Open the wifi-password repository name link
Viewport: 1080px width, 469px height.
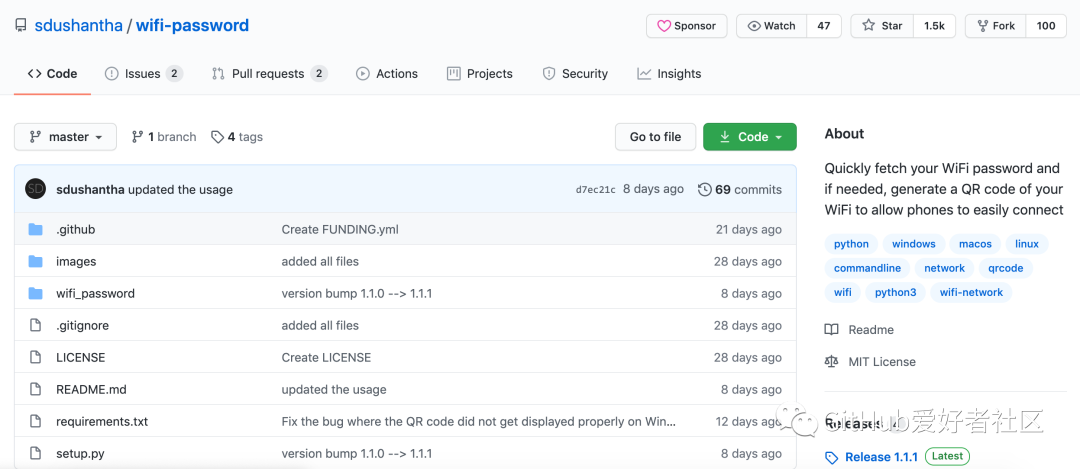(192, 26)
